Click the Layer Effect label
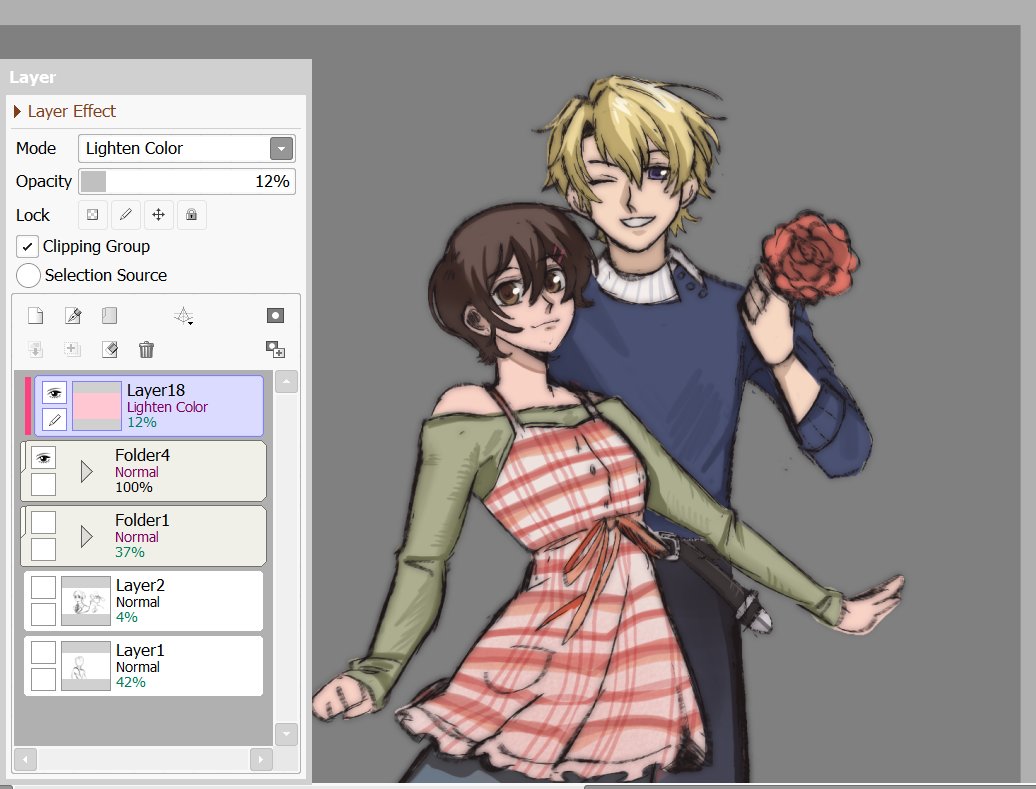Screen dimensions: 1036x789 click(x=71, y=111)
